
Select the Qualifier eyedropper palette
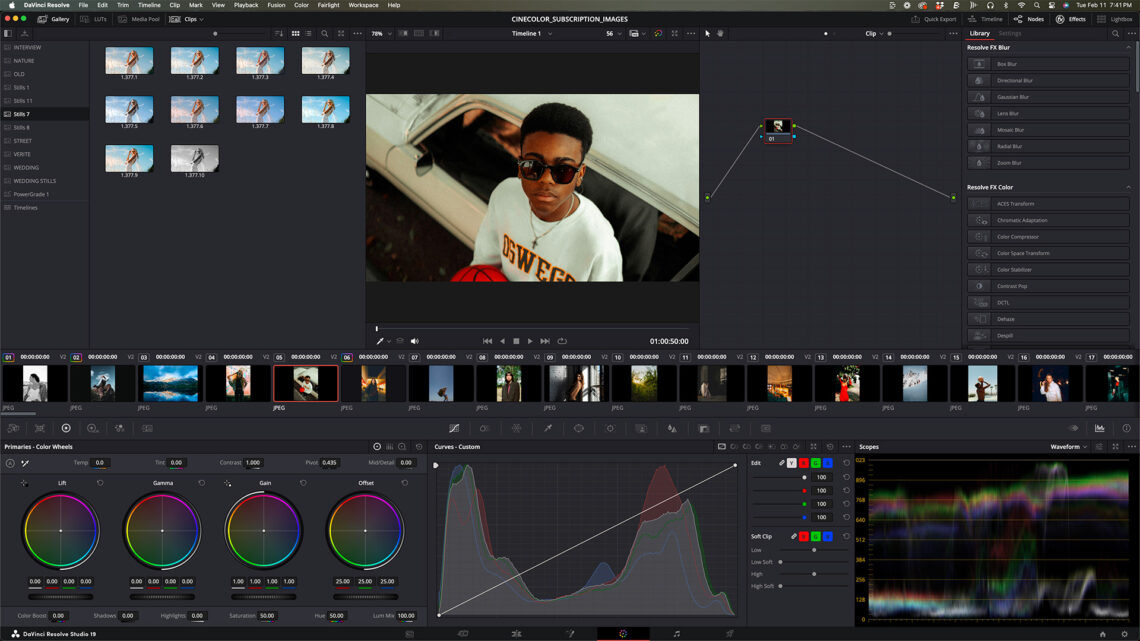pyautogui.click(x=547, y=428)
